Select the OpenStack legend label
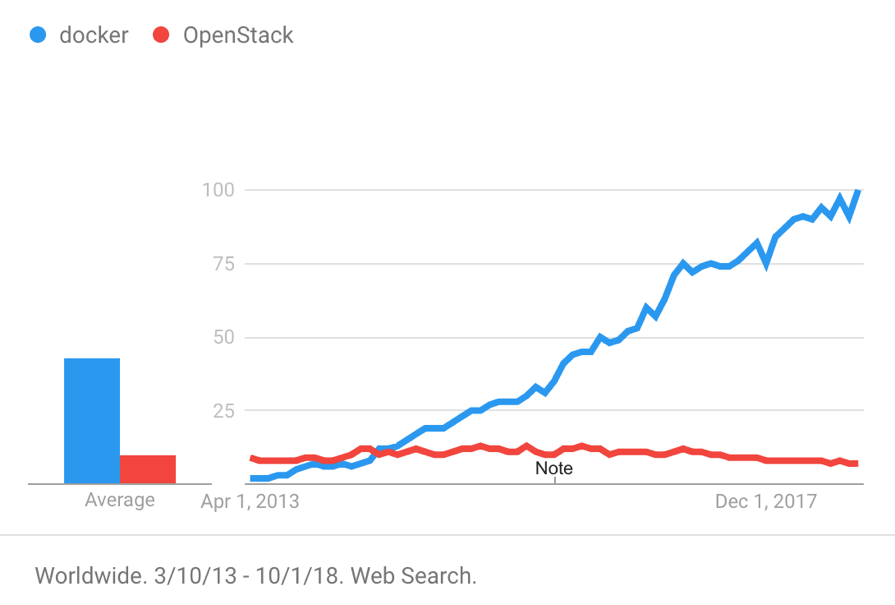 (238, 36)
